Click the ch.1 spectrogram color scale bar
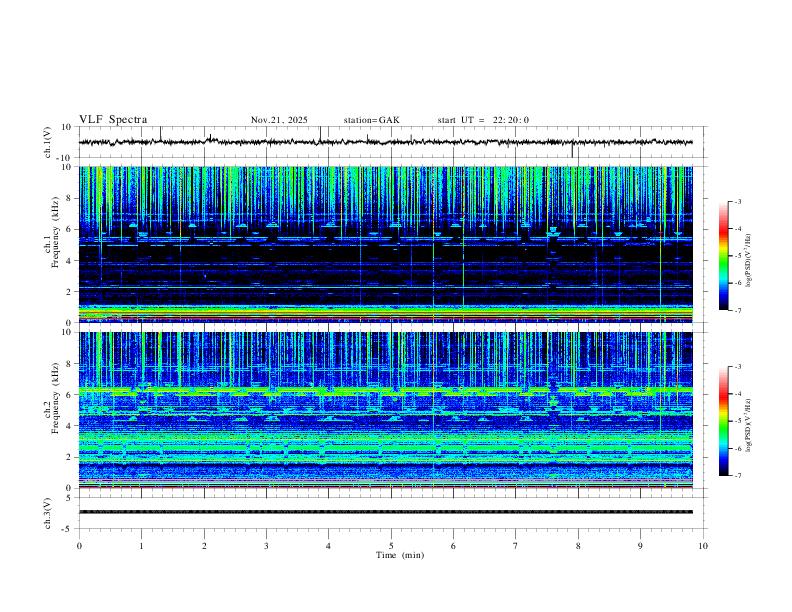Screen dimensions: 792x612 coord(723,255)
